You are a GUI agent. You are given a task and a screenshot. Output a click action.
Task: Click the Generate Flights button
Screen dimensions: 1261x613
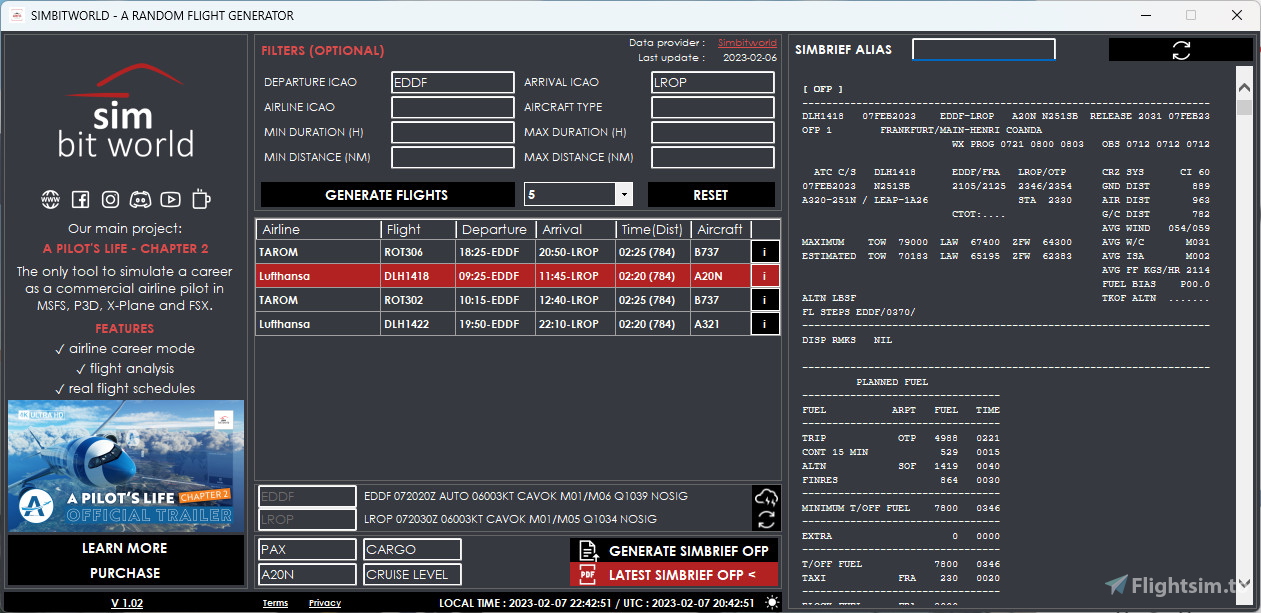tap(387, 194)
